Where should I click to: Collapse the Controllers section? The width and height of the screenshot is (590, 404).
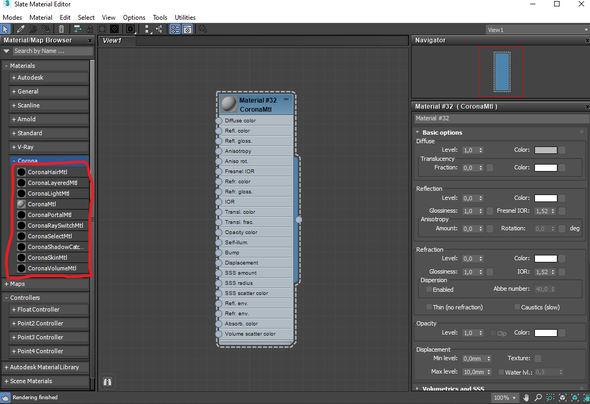pos(46,298)
